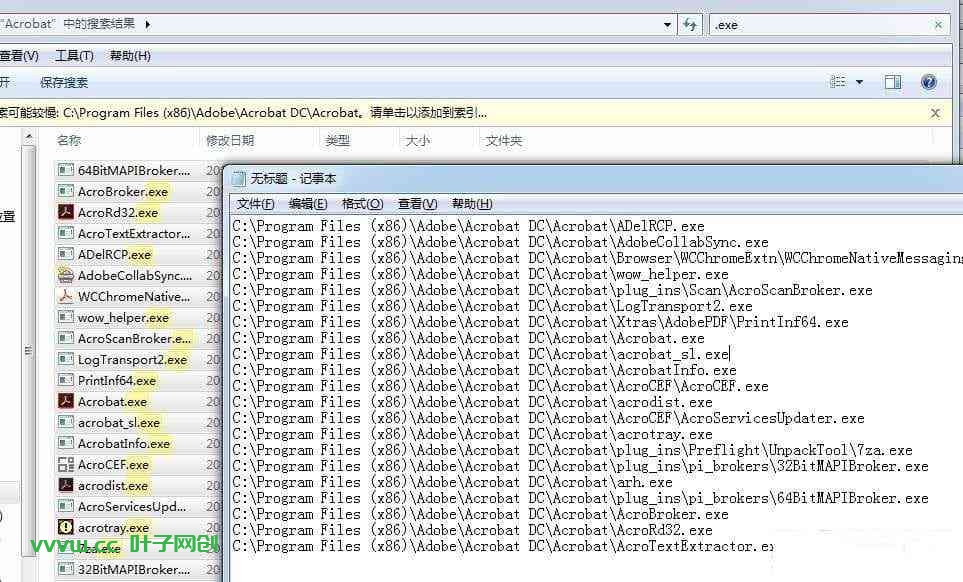
Task: Select acrobat_sl.exe file icon
Action: [x=65, y=422]
